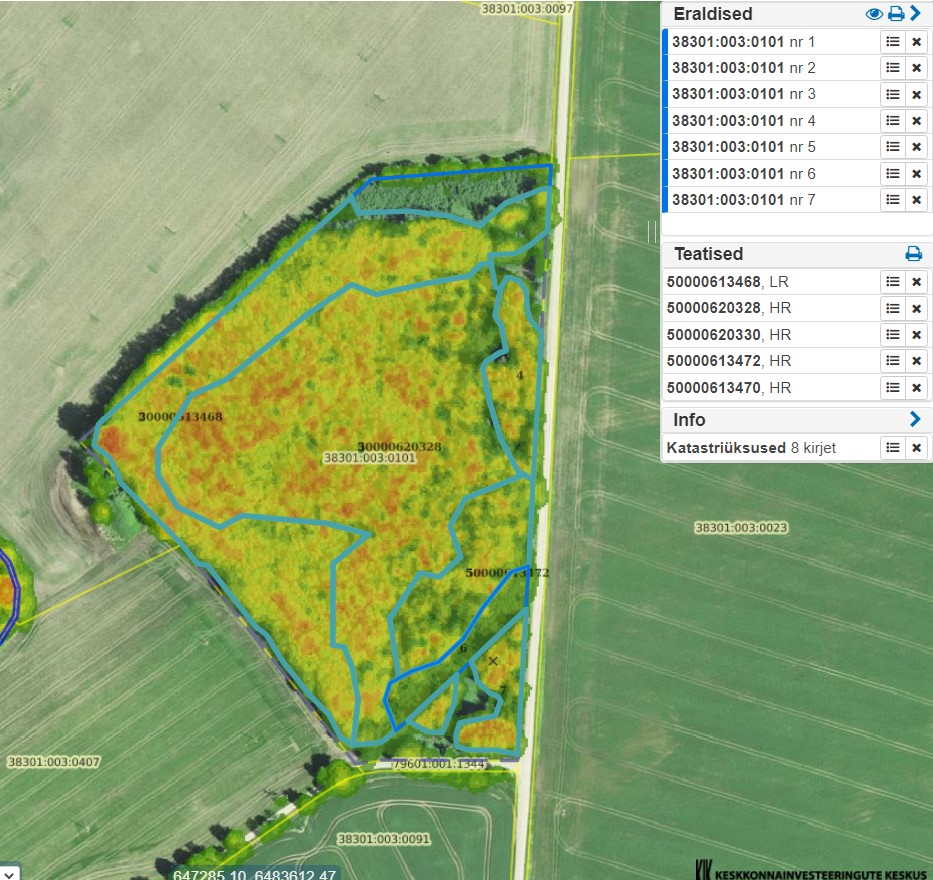Toggle Eraldised visibility with the eye icon
This screenshot has width=933, height=880.
(874, 14)
